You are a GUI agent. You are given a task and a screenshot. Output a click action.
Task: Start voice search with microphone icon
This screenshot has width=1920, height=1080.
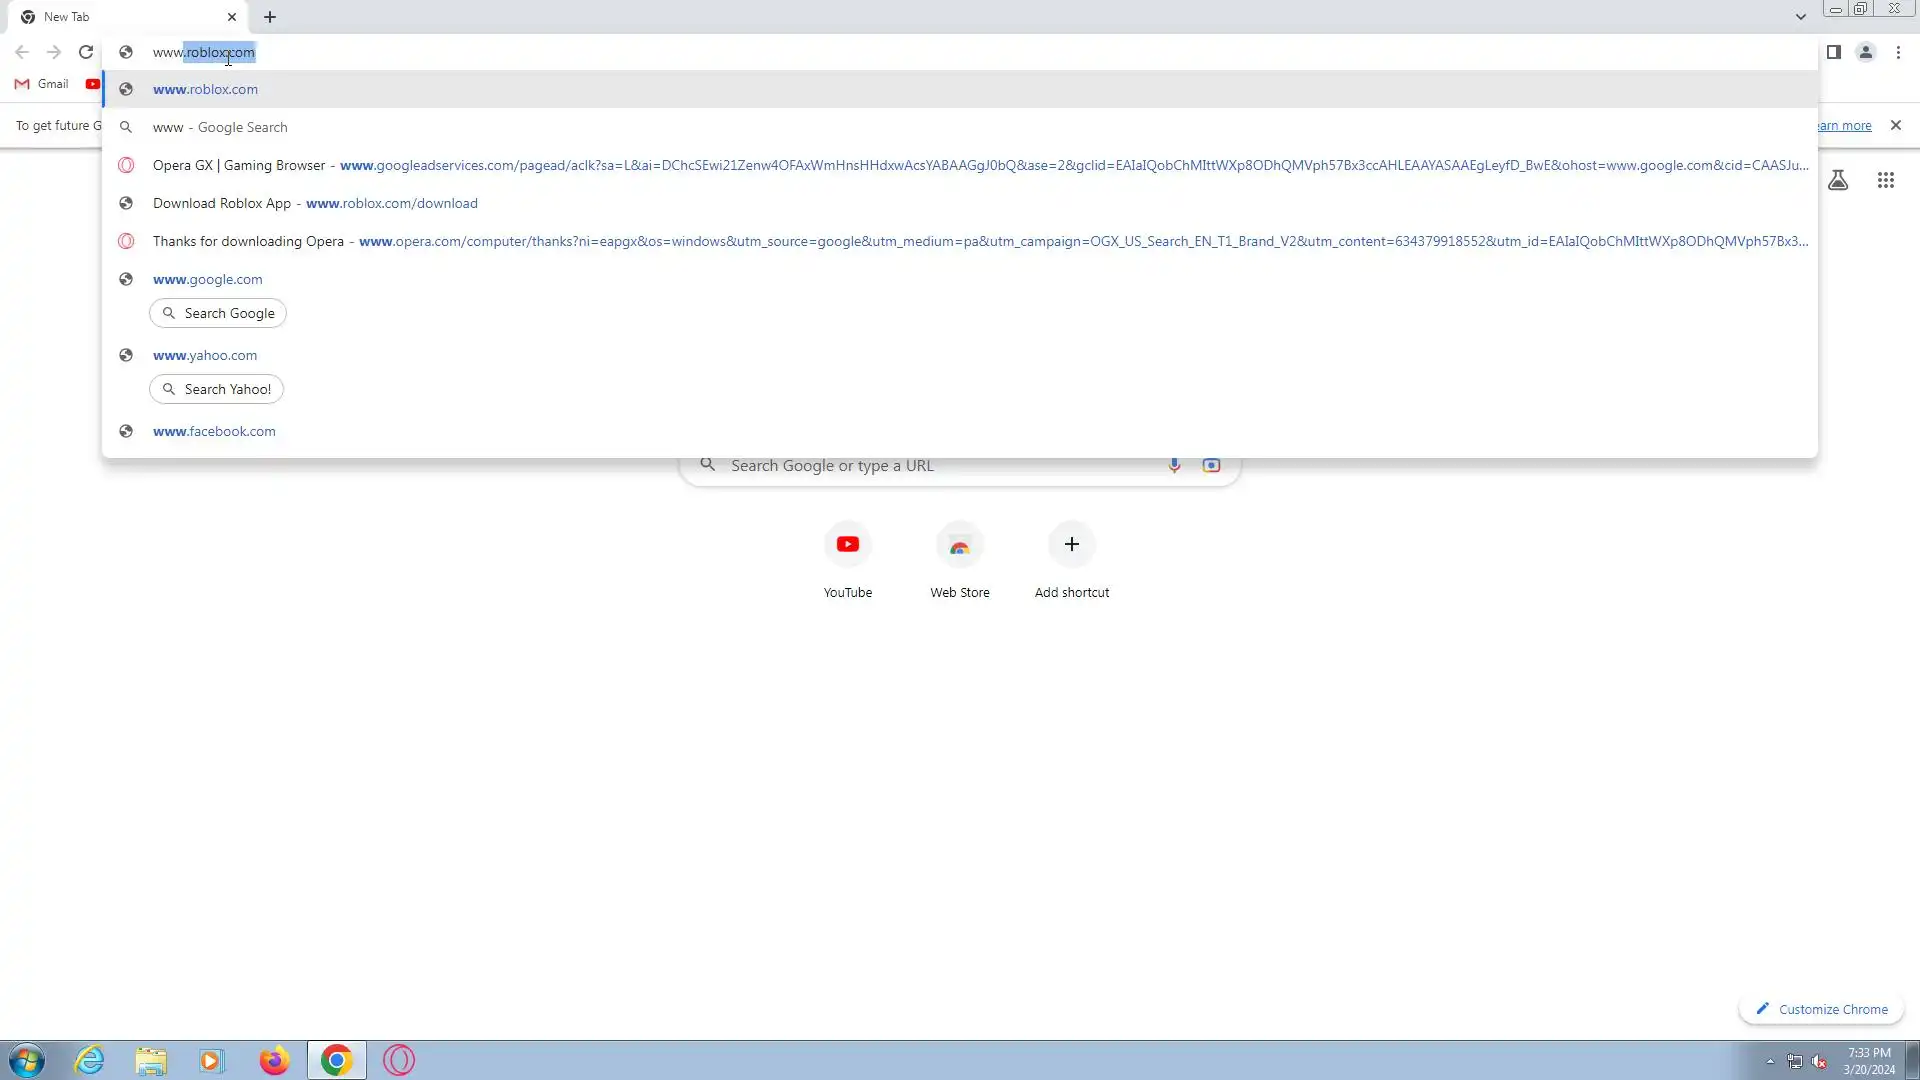click(x=1174, y=465)
